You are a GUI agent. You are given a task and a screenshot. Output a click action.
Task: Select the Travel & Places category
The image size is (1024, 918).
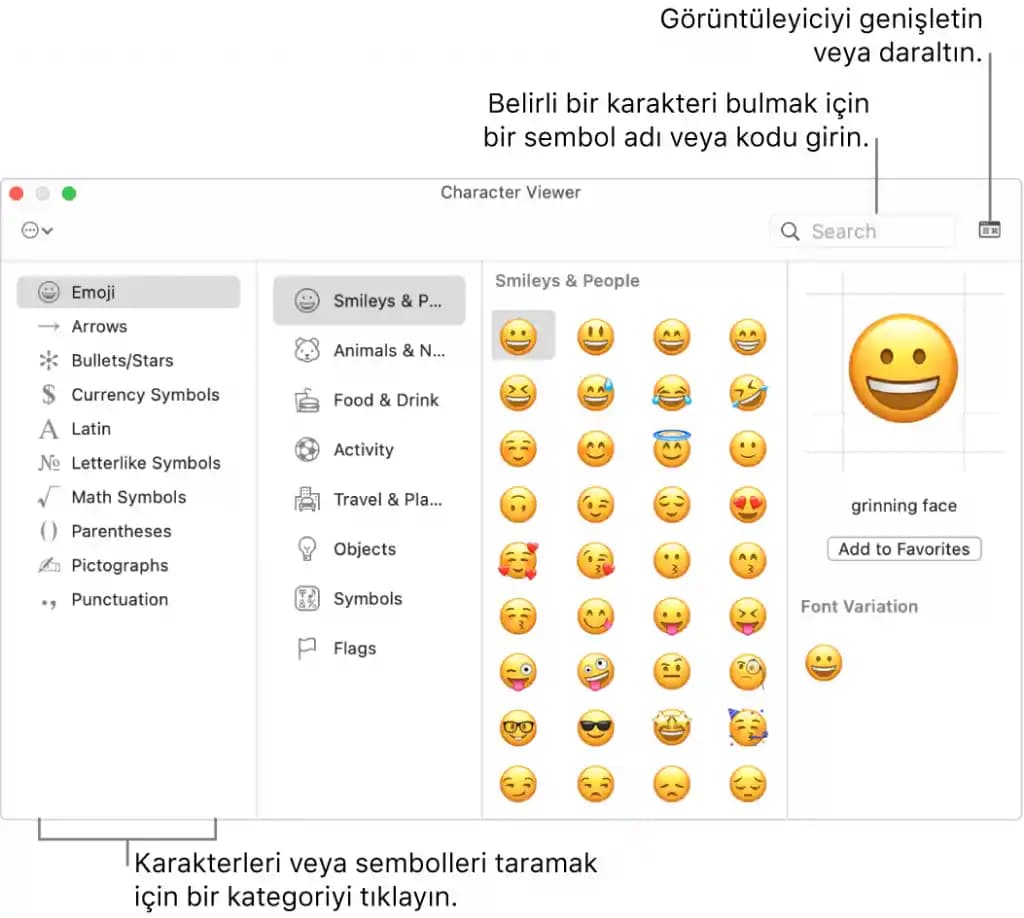click(369, 500)
